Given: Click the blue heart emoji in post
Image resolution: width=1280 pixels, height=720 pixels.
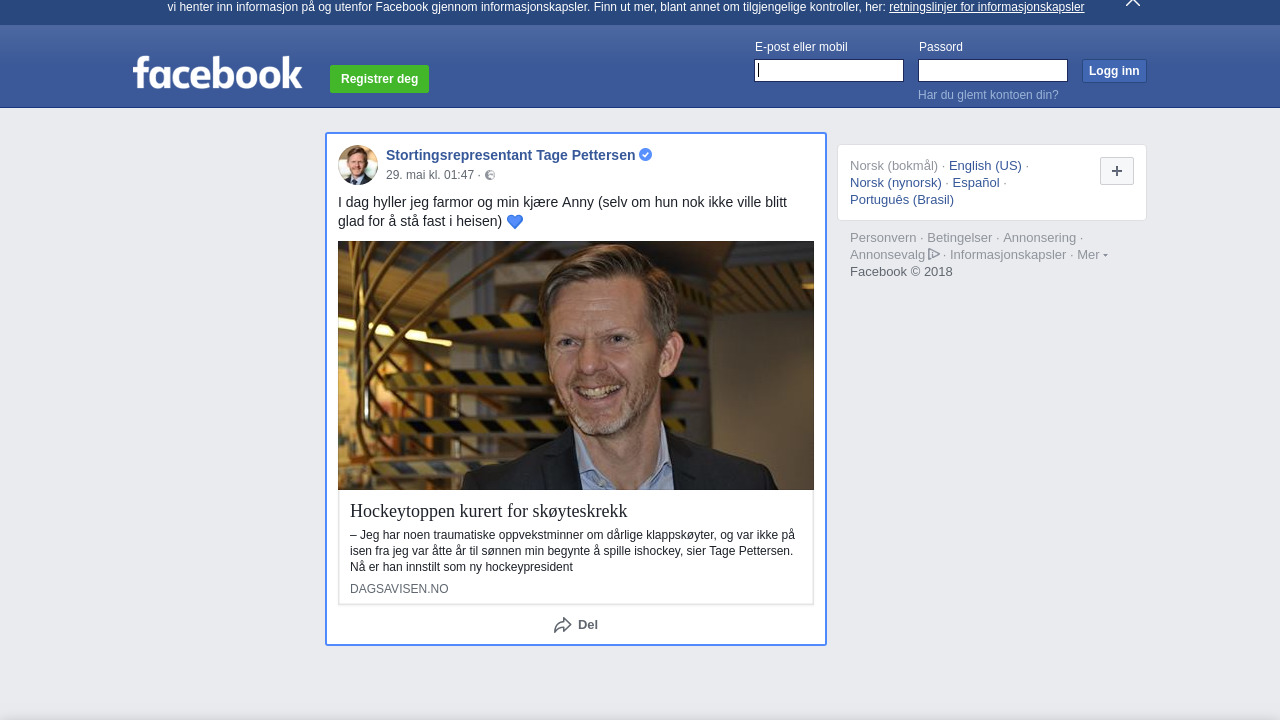Looking at the screenshot, I should pos(515,222).
